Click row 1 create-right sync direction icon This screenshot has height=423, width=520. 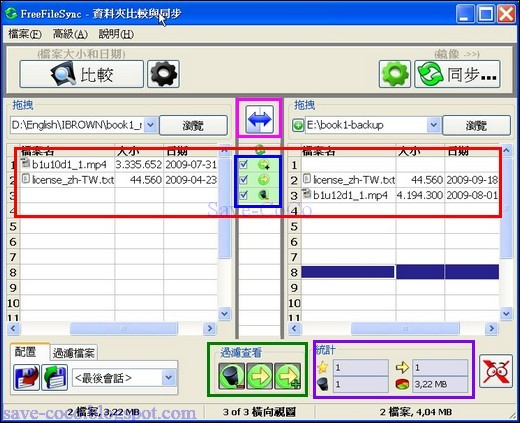[x=264, y=164]
